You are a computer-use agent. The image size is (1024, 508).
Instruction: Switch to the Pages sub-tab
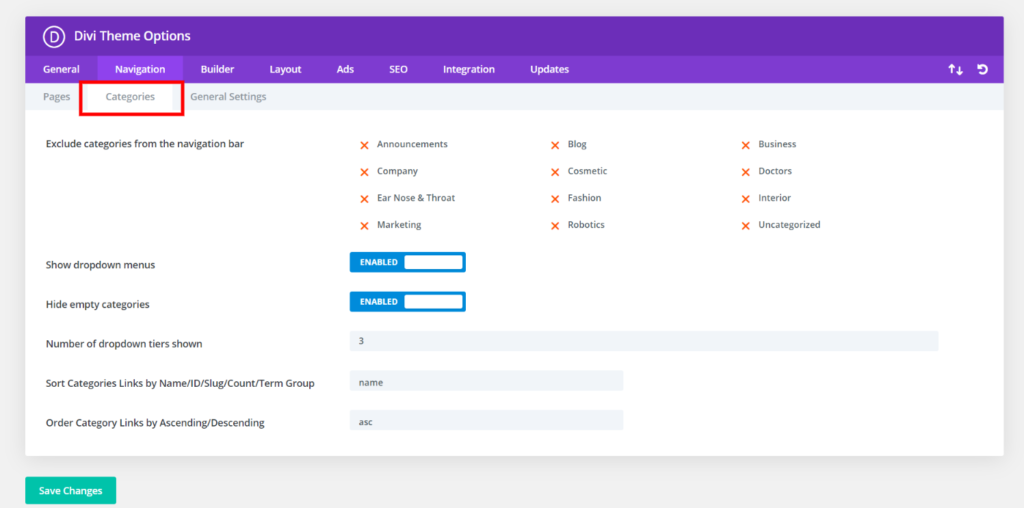57,97
